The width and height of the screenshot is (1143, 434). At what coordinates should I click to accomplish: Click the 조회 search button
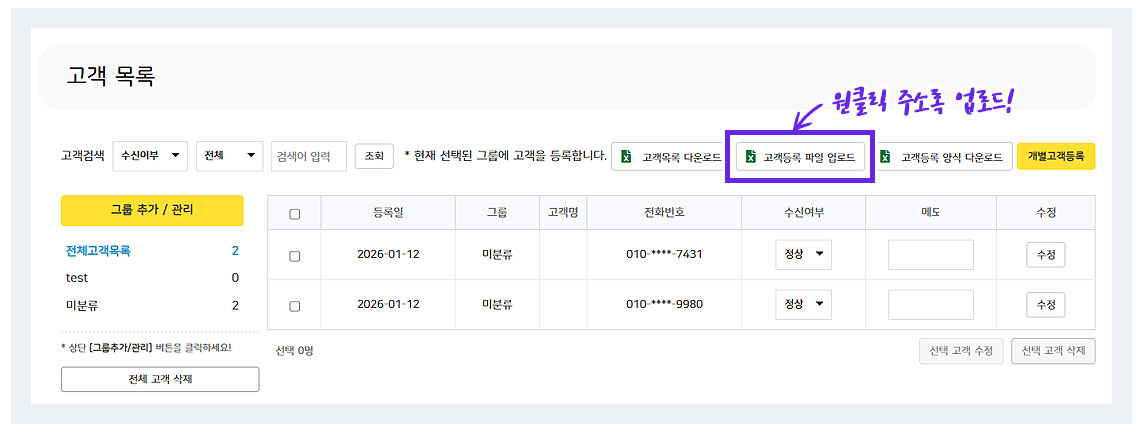pyautogui.click(x=374, y=156)
